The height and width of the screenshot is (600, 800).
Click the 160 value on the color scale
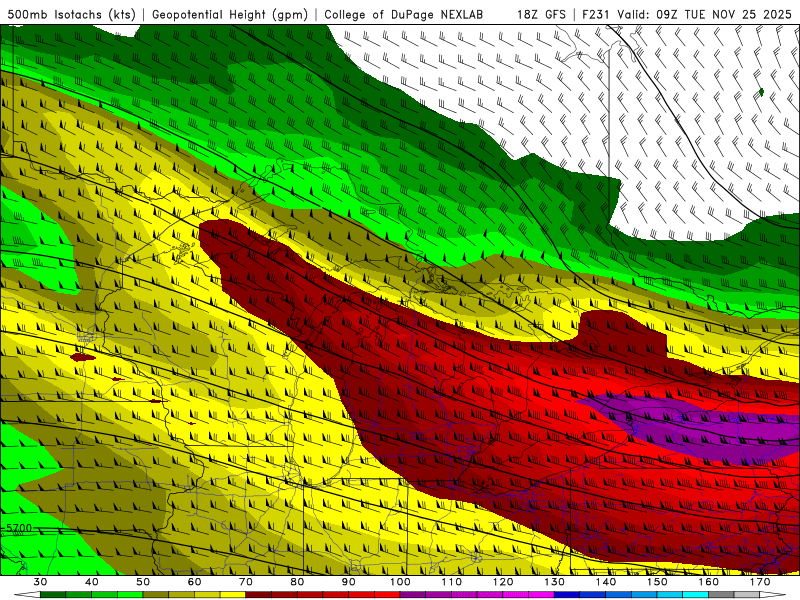coord(709,582)
